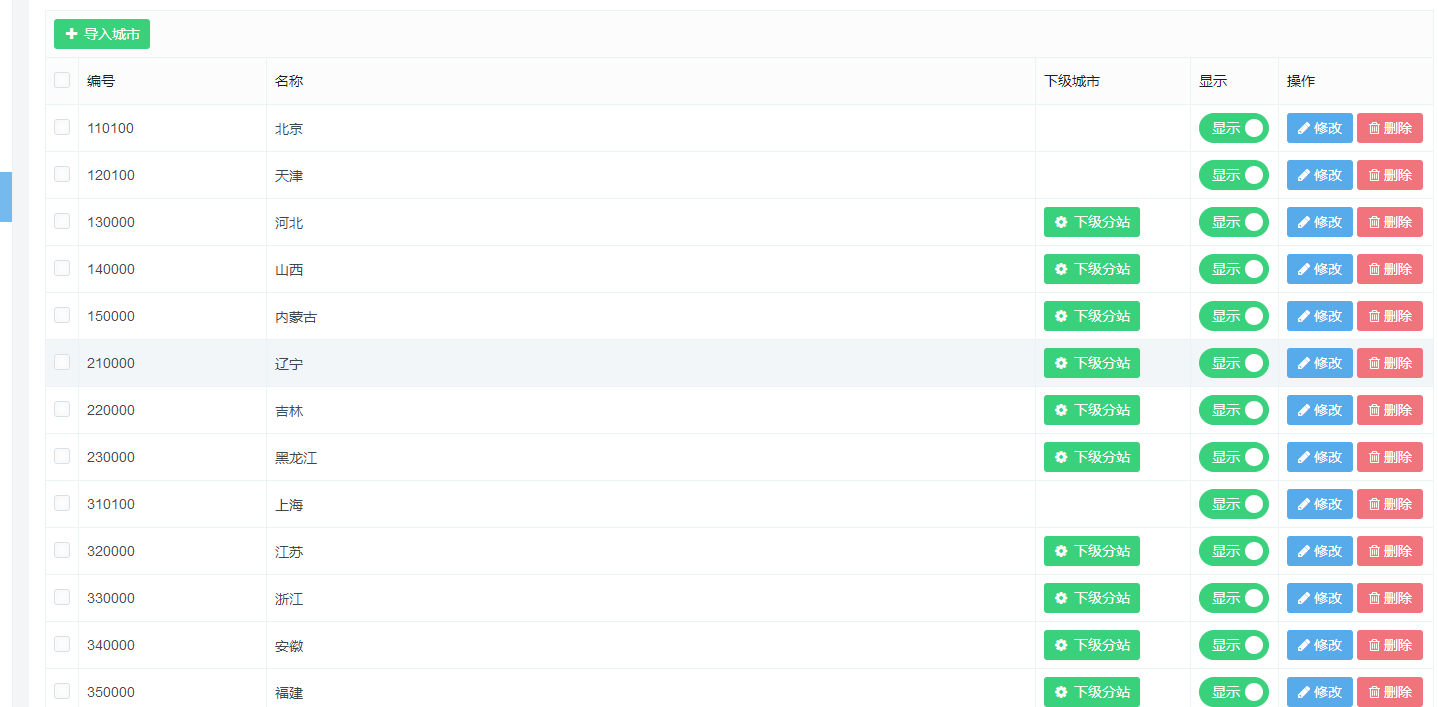
Task: Click the 编号 column header
Action: point(101,81)
